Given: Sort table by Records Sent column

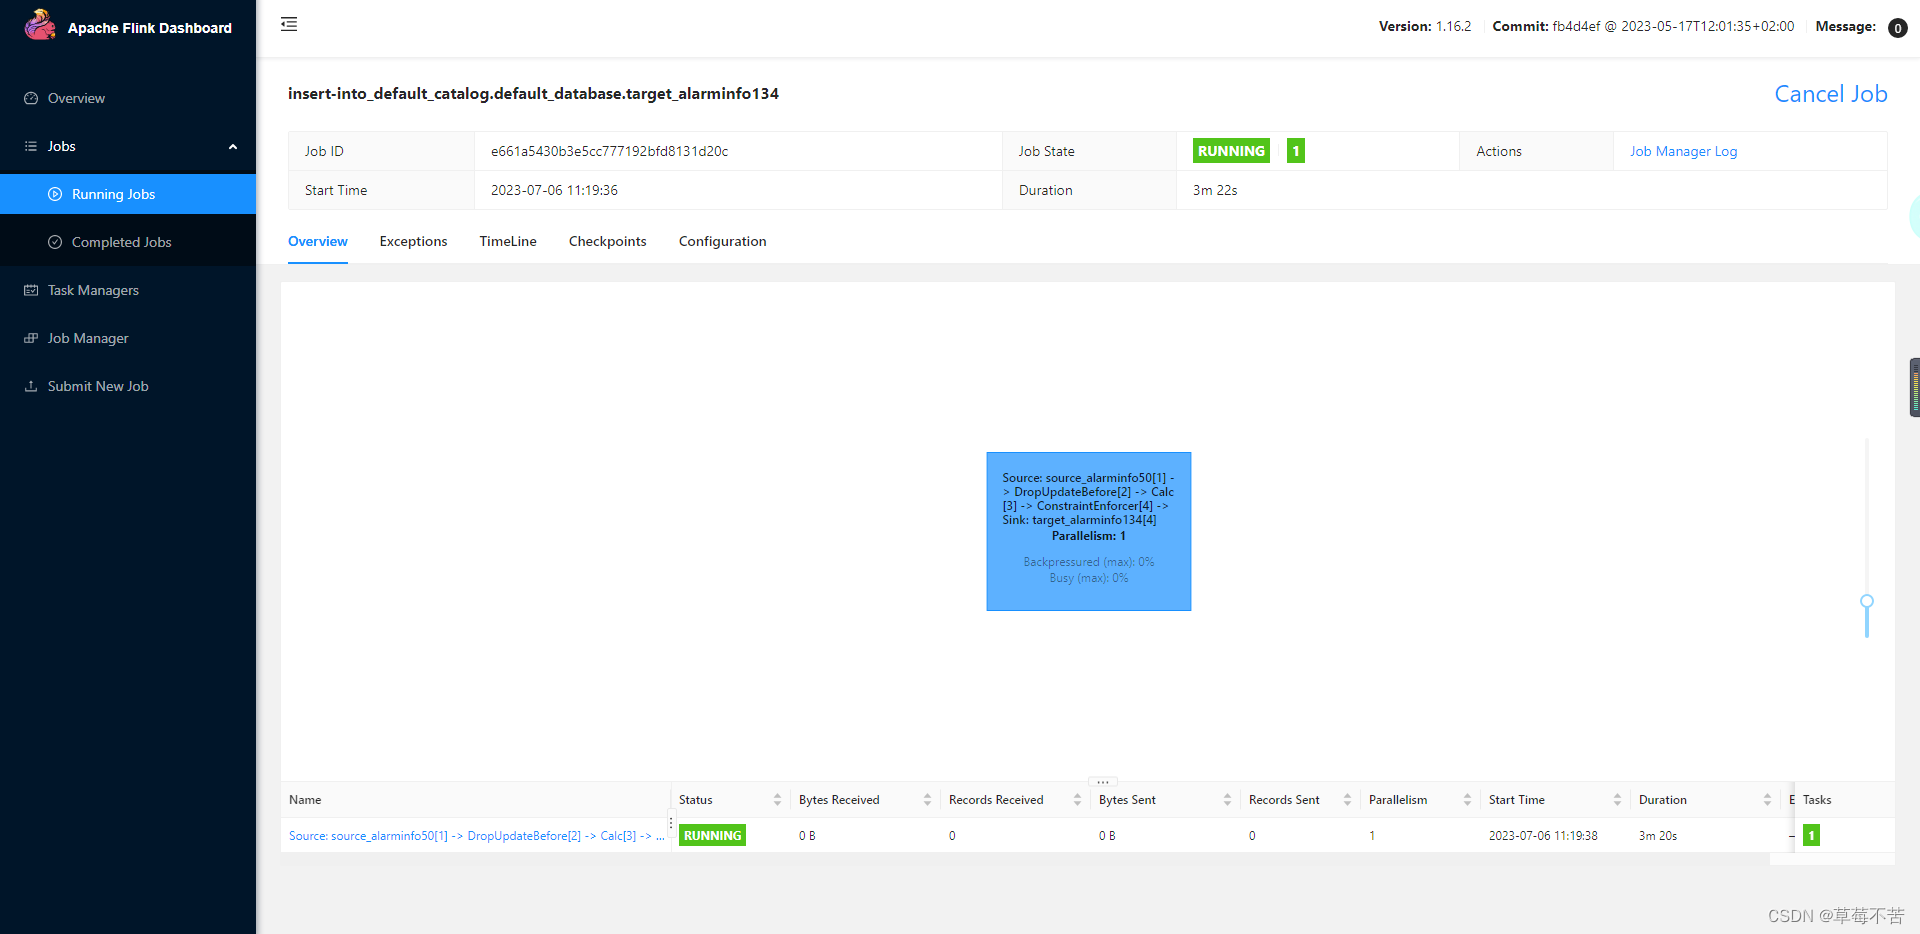Looking at the screenshot, I should click(1347, 800).
